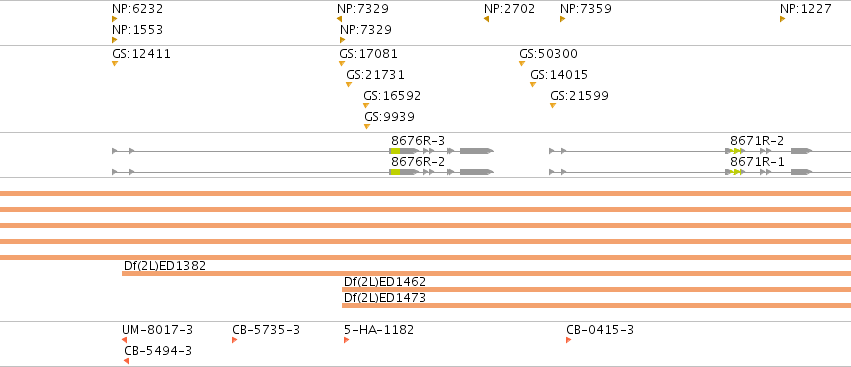This screenshot has width=851, height=367.
Task: Select the GS:21599 triangle marker
Action: pos(552,105)
